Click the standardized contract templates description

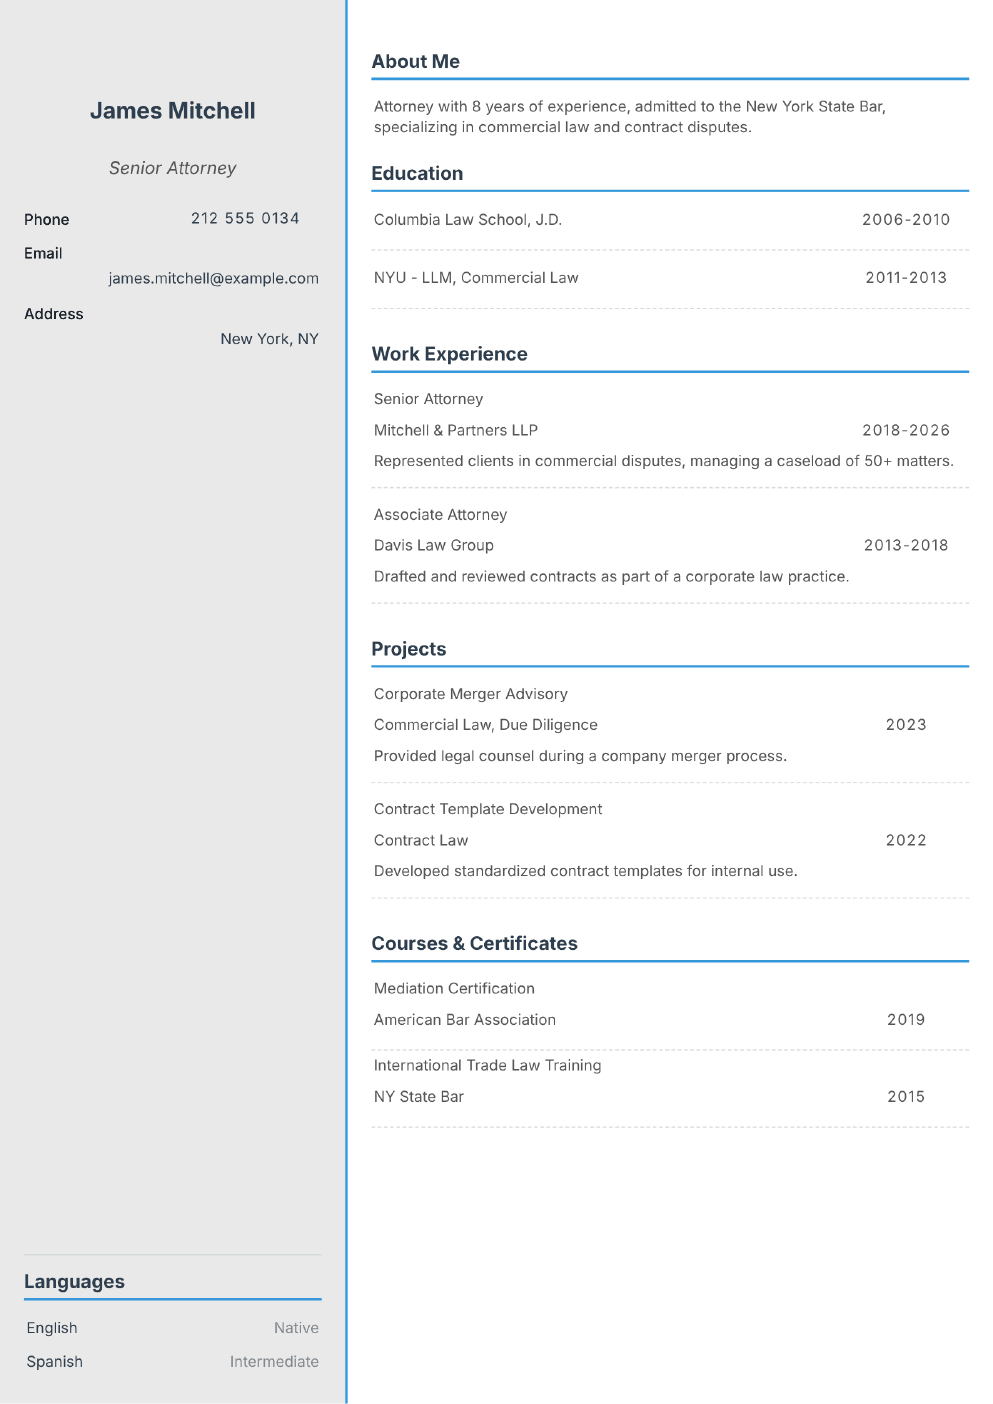[x=586, y=871]
